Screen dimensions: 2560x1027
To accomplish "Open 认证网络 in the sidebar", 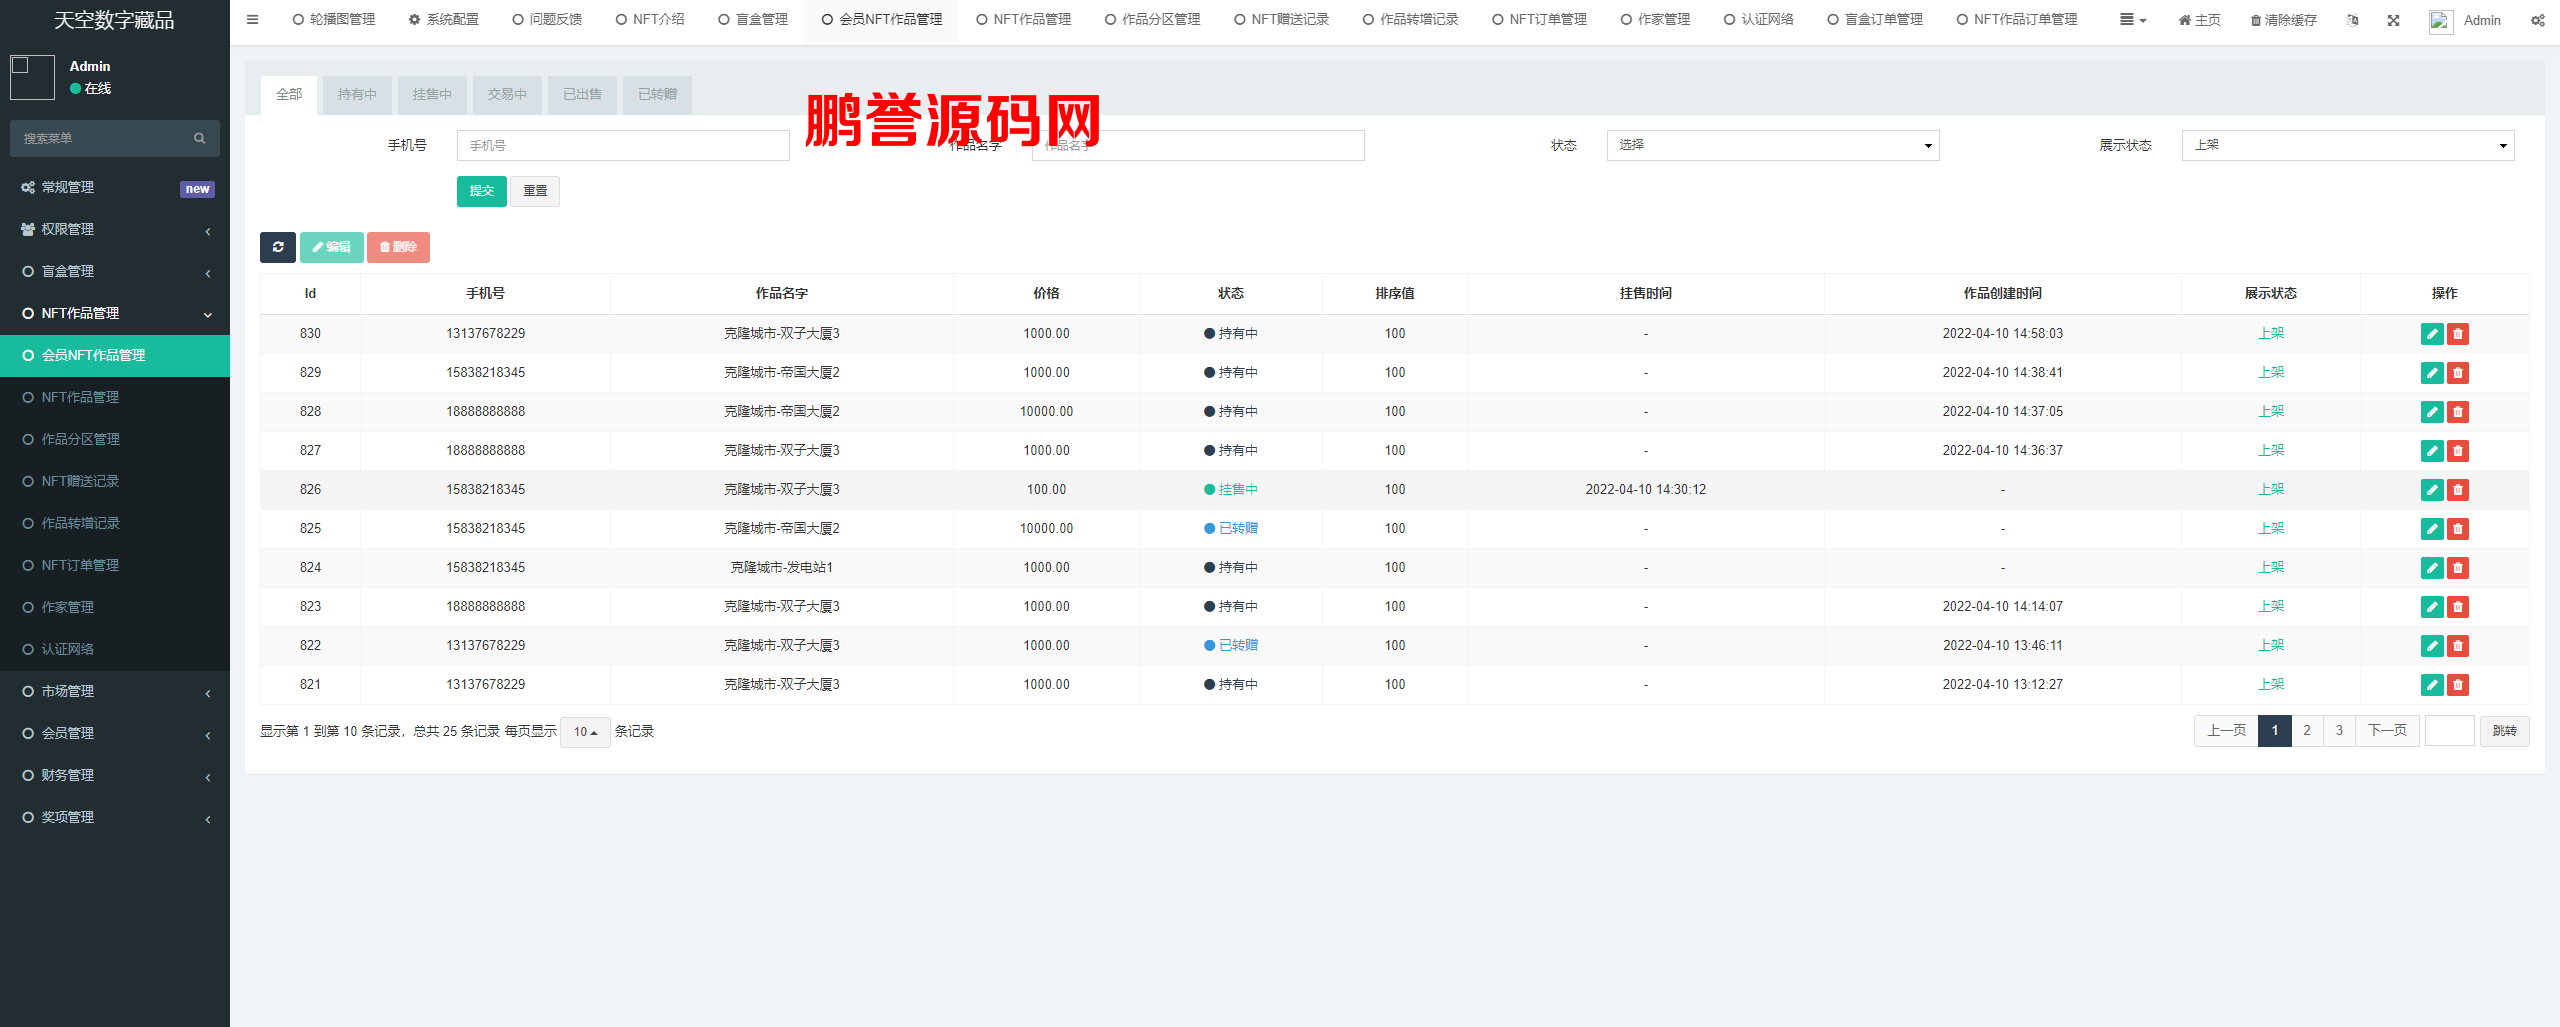I will click(115, 649).
